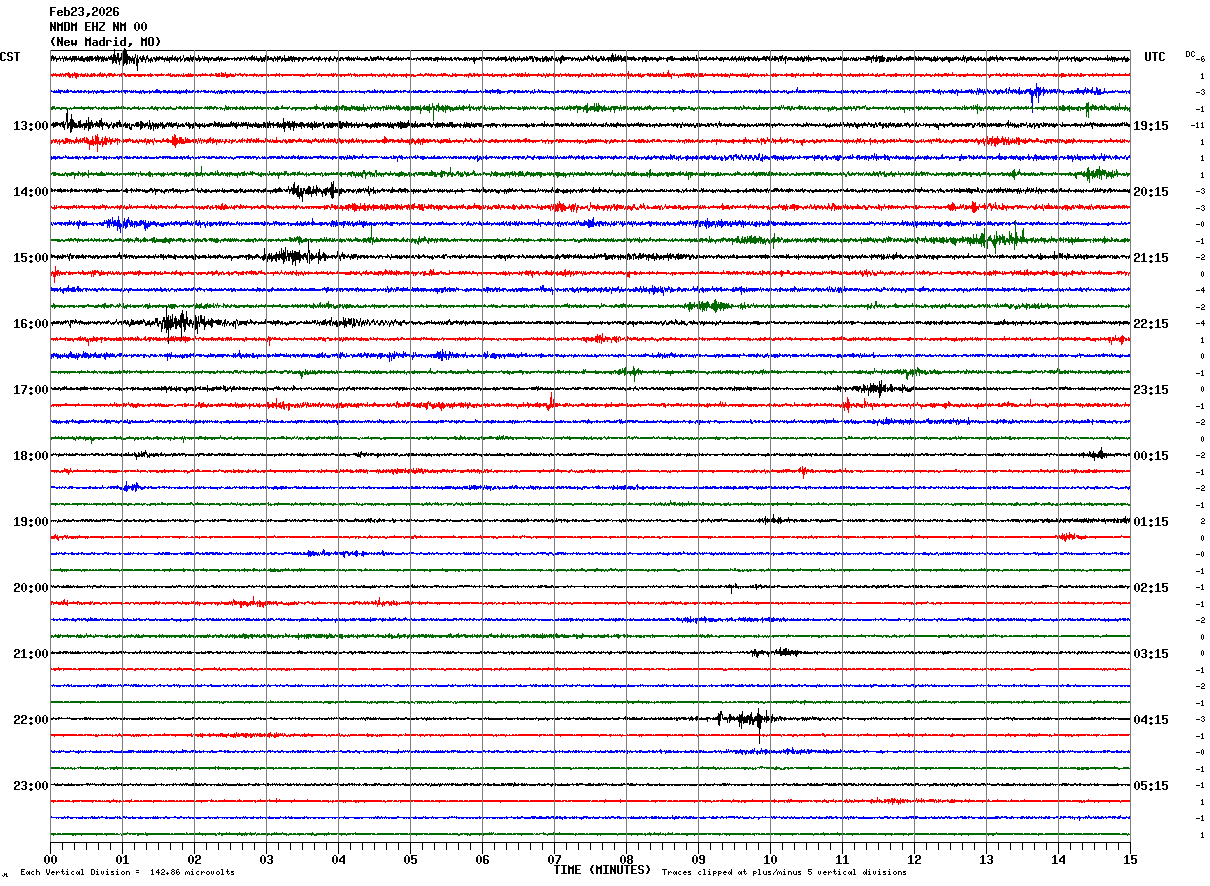The width and height of the screenshot is (1210, 886).
Task: Click the 04:15 UTC time label
Action: tap(1151, 720)
